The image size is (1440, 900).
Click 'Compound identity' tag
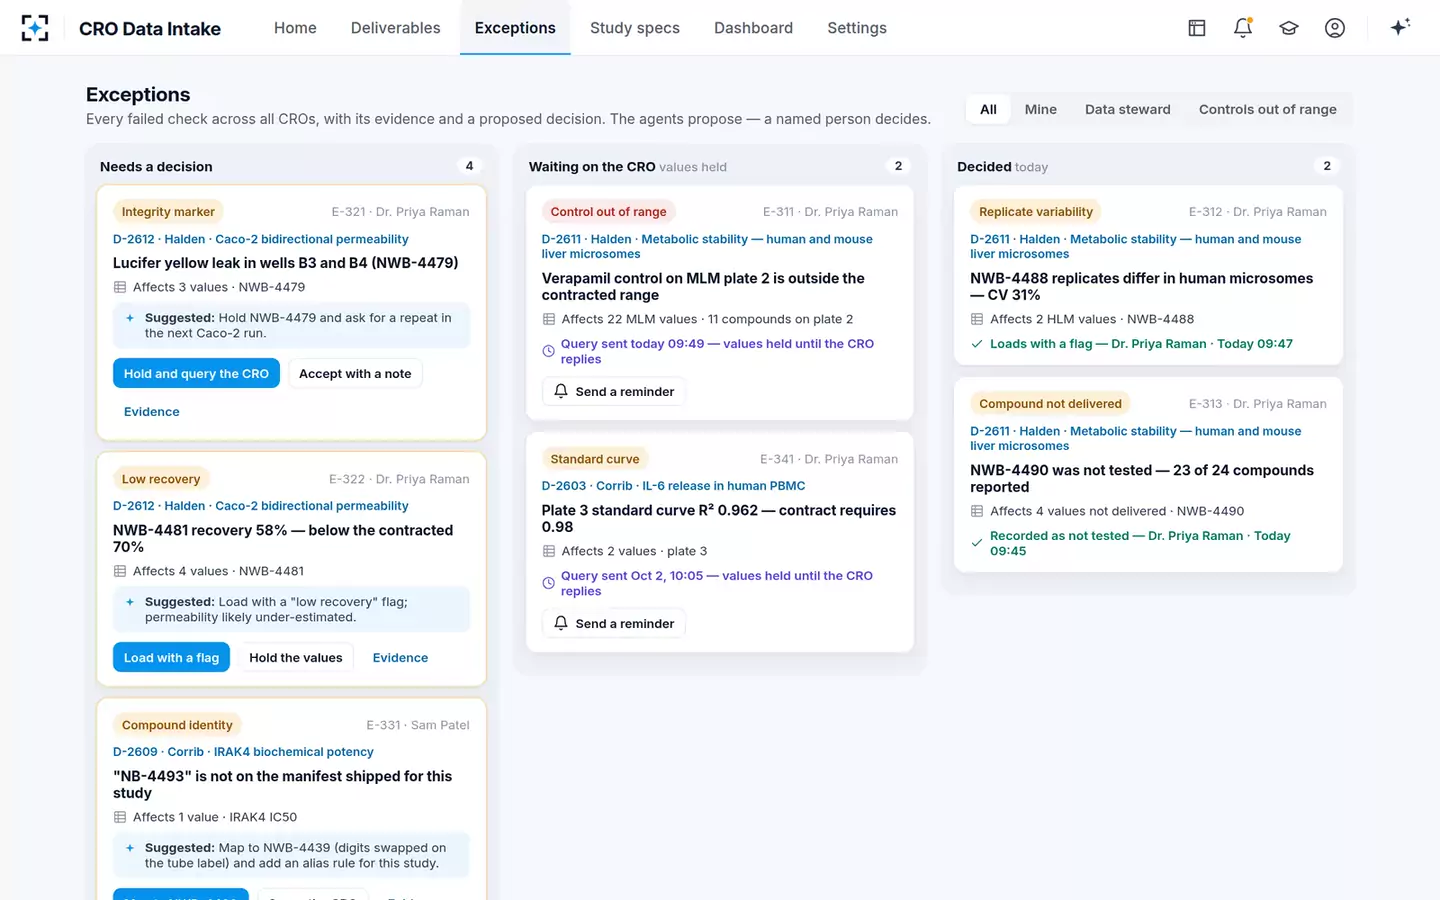pyautogui.click(x=177, y=725)
